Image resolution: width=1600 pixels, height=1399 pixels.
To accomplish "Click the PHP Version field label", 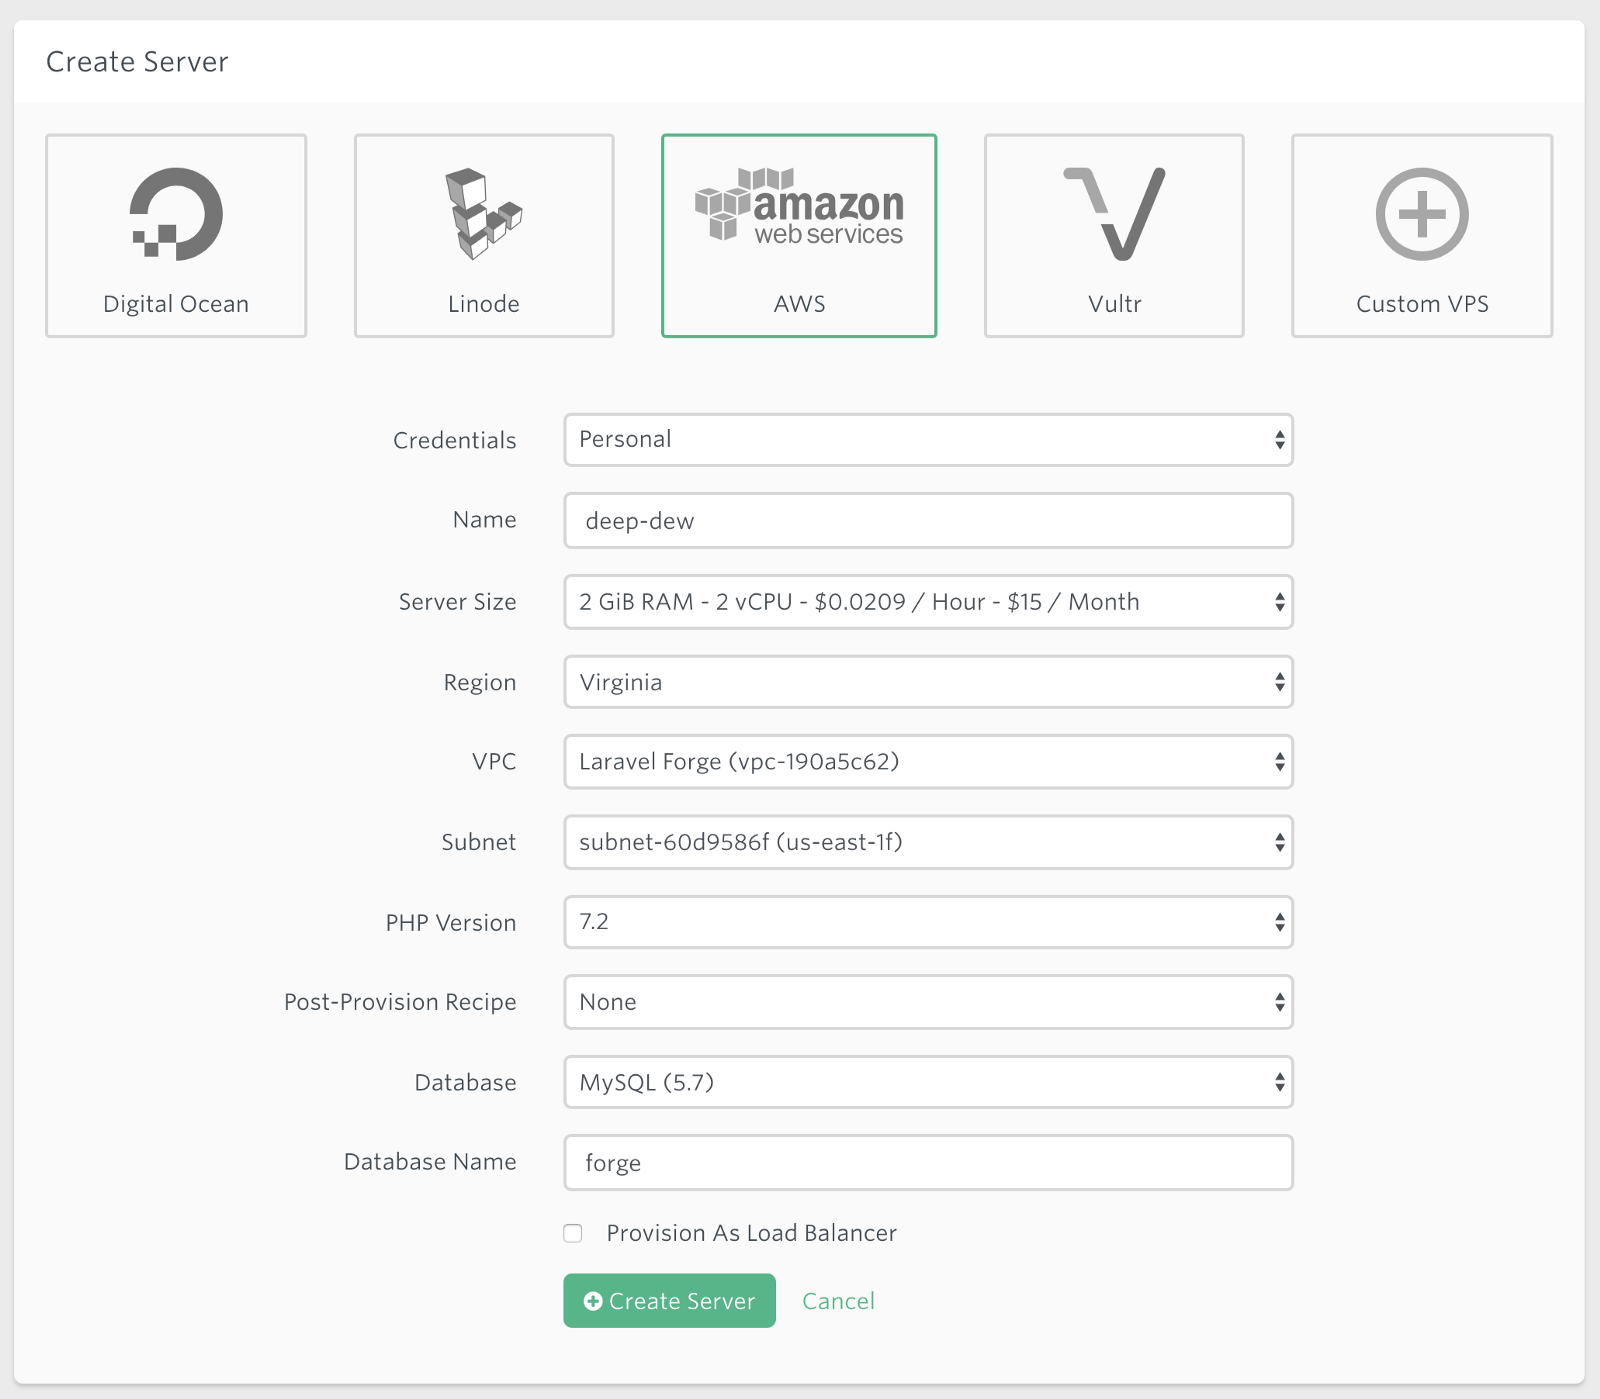I will pyautogui.click(x=451, y=923).
